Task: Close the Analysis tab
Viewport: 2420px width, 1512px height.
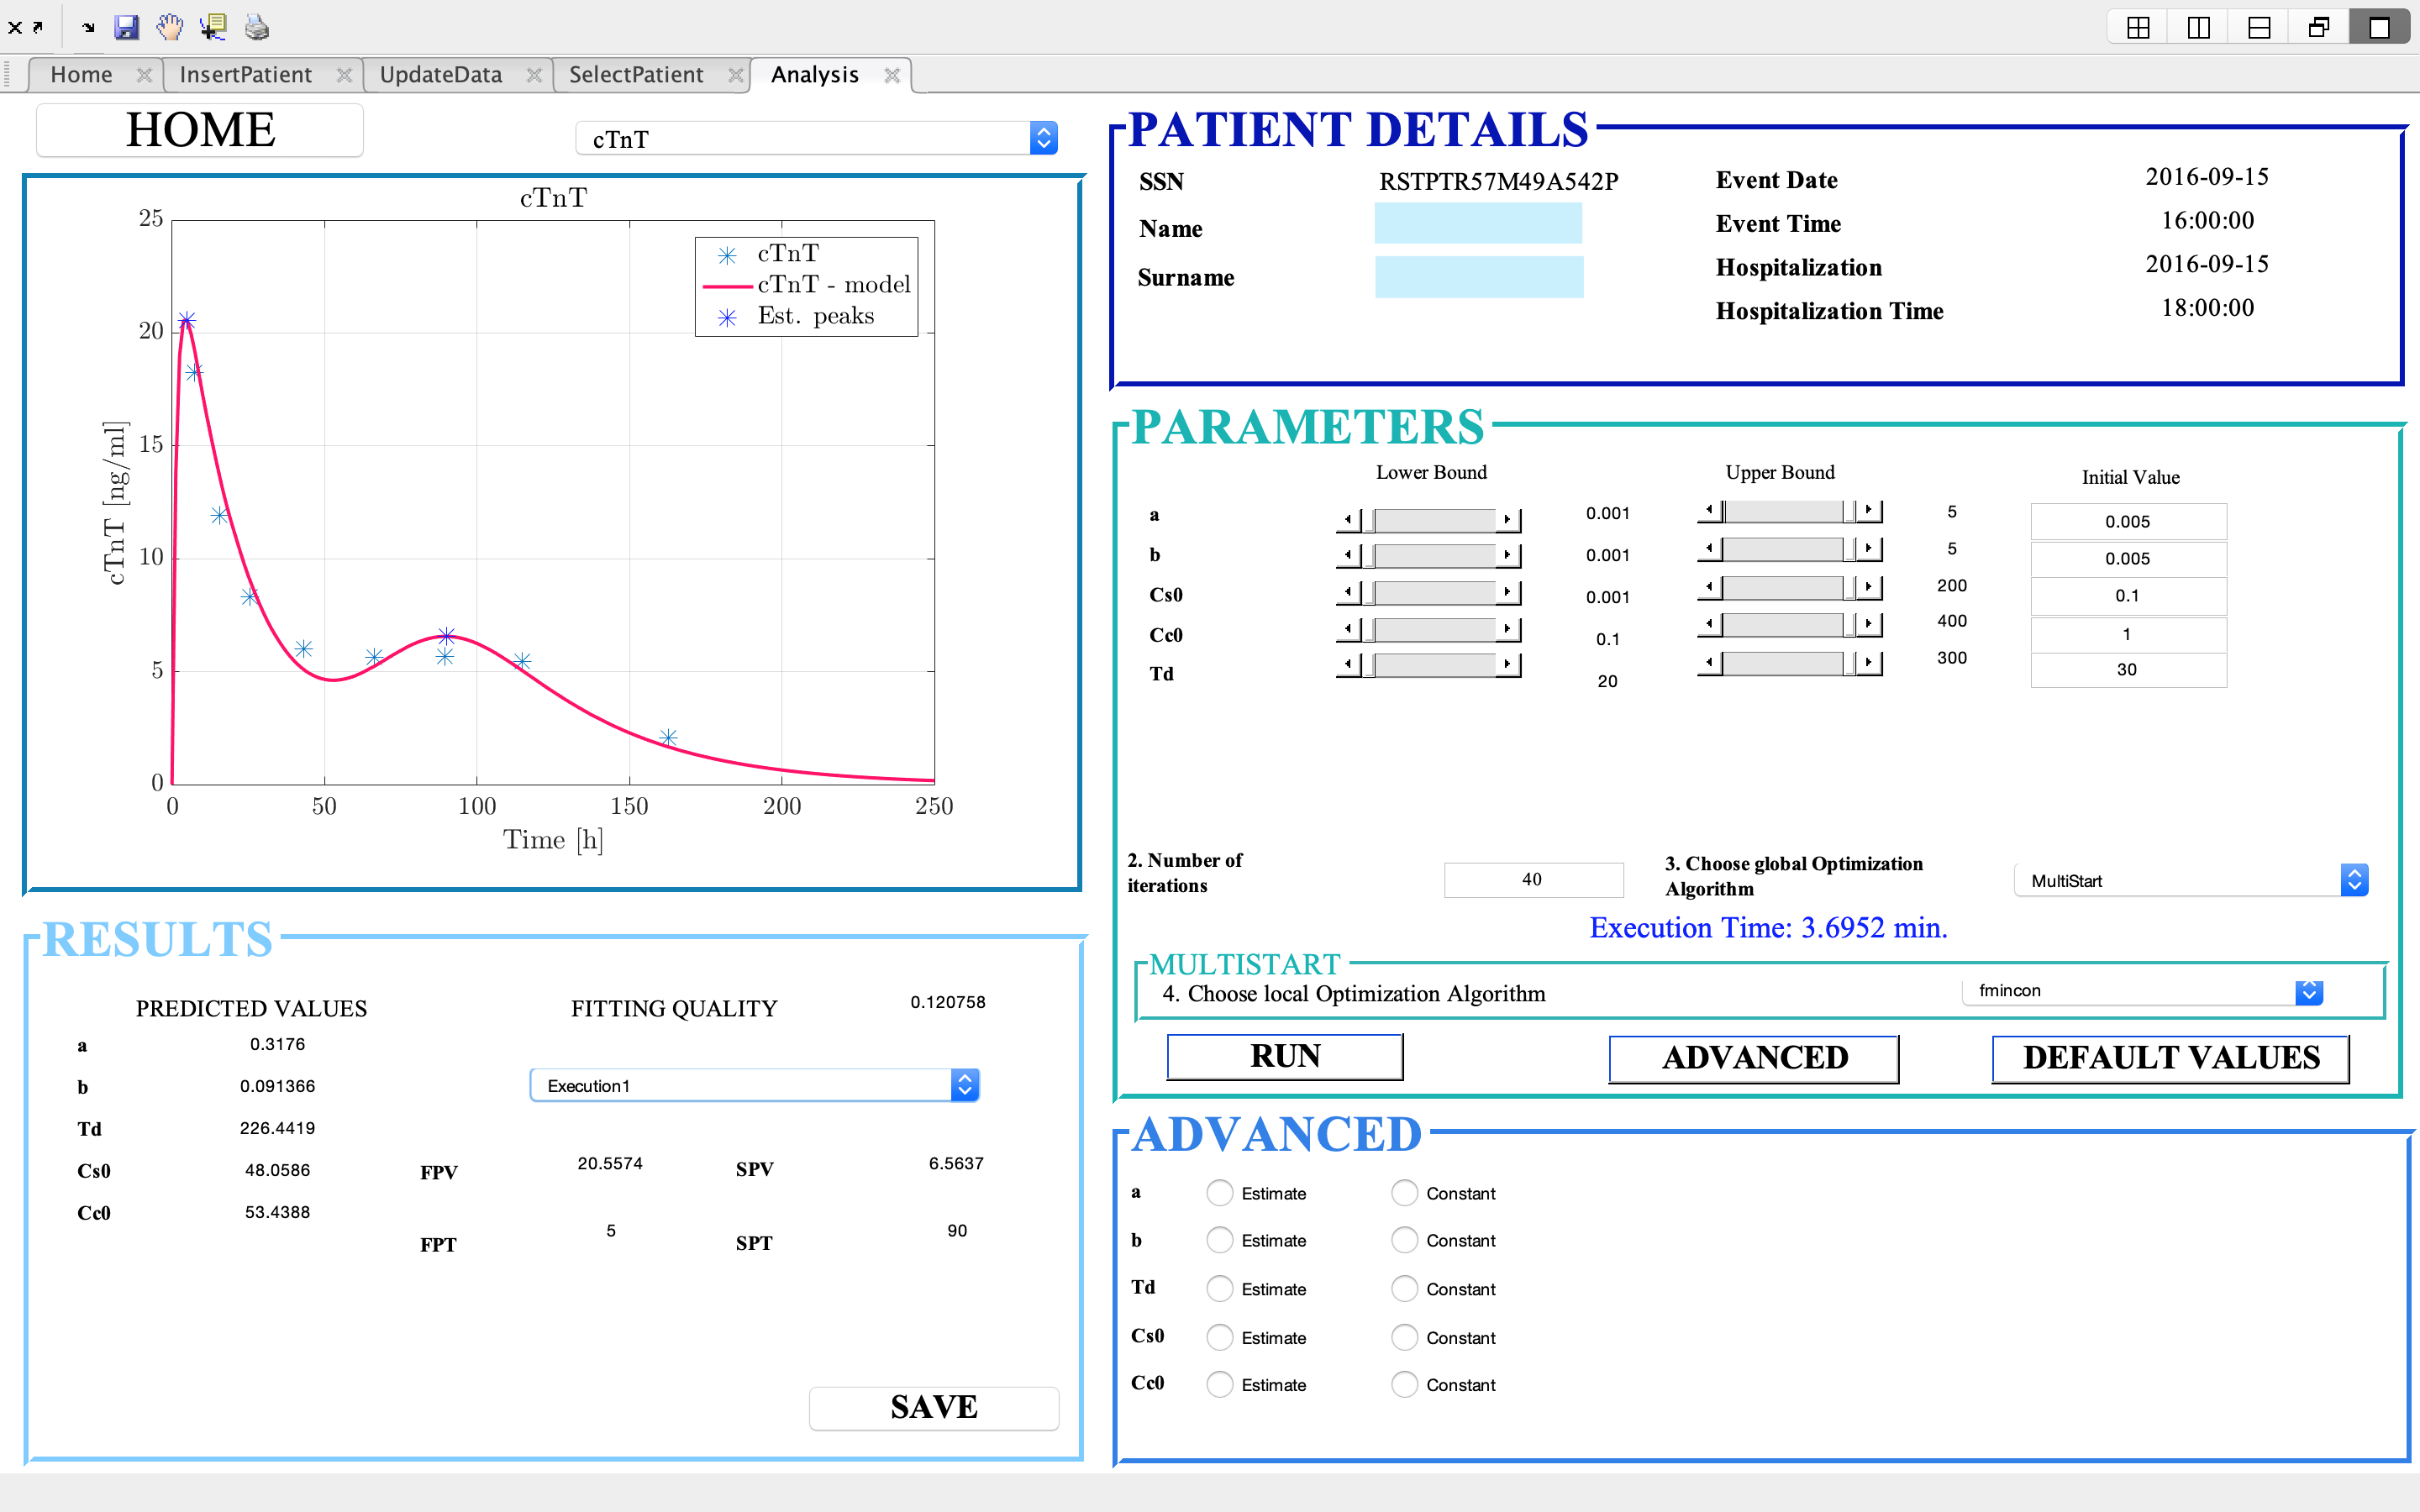Action: point(892,75)
